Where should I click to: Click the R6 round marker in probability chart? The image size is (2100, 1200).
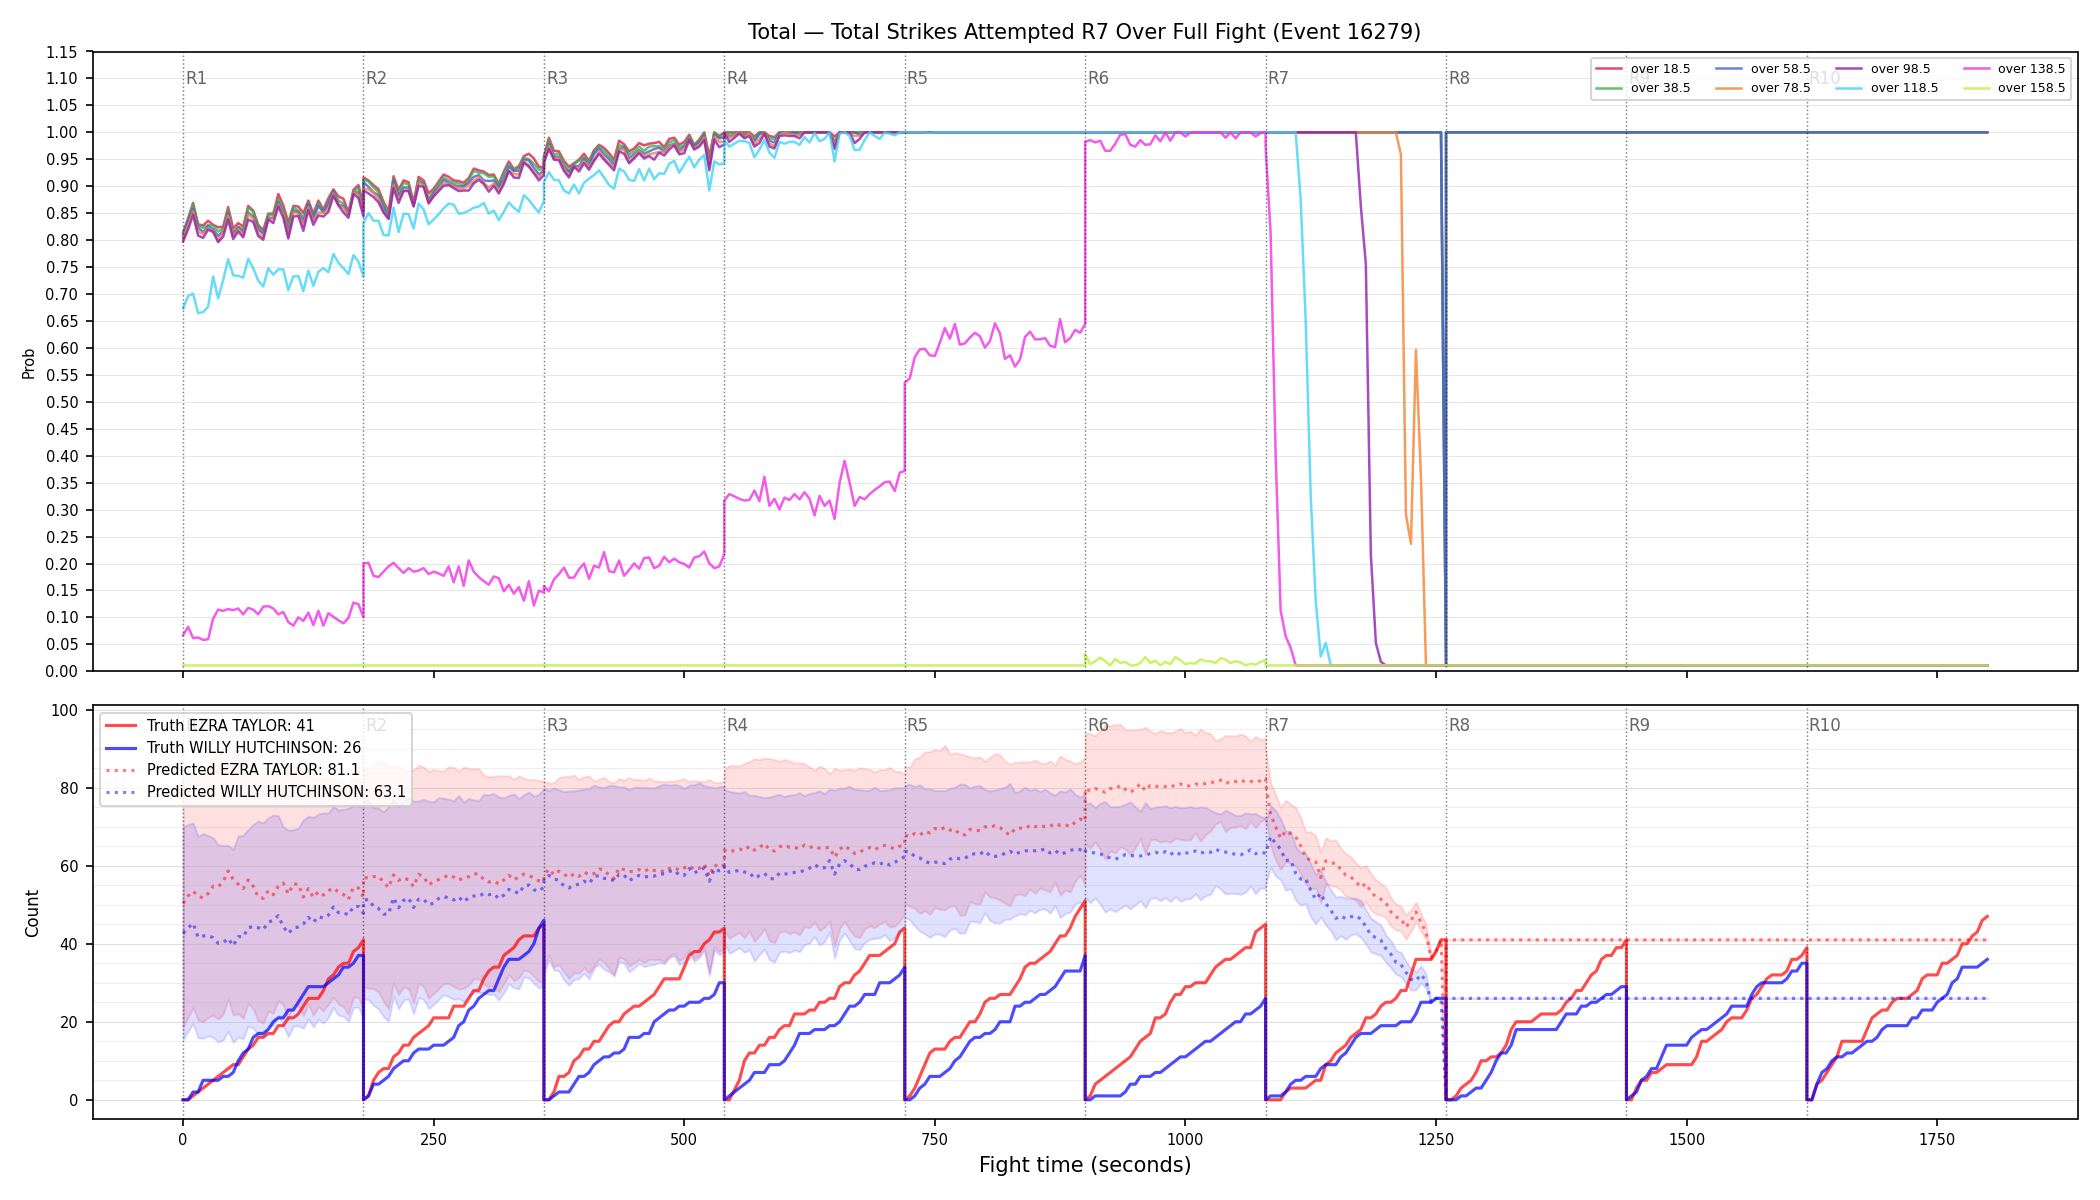click(1098, 78)
